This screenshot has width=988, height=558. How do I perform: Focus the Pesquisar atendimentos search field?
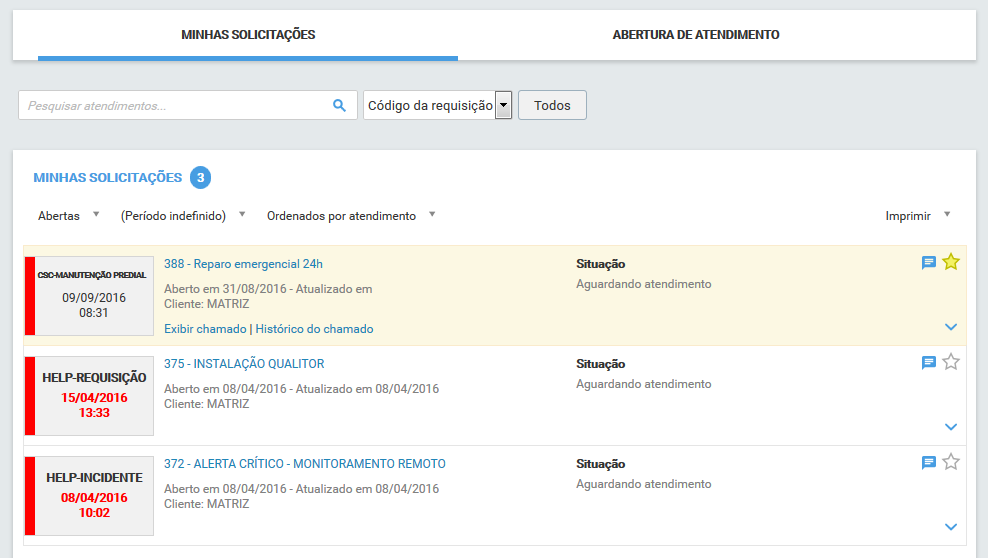pos(175,106)
